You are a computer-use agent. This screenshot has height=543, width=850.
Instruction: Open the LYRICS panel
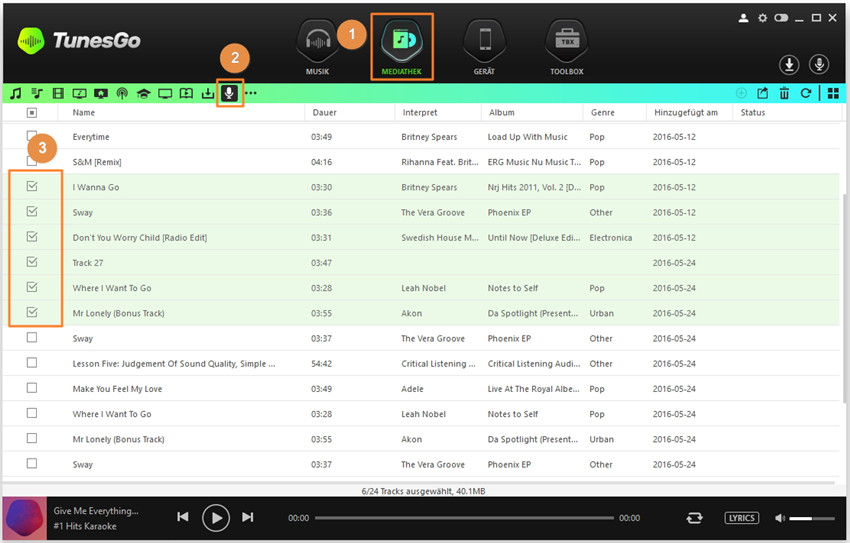(742, 518)
